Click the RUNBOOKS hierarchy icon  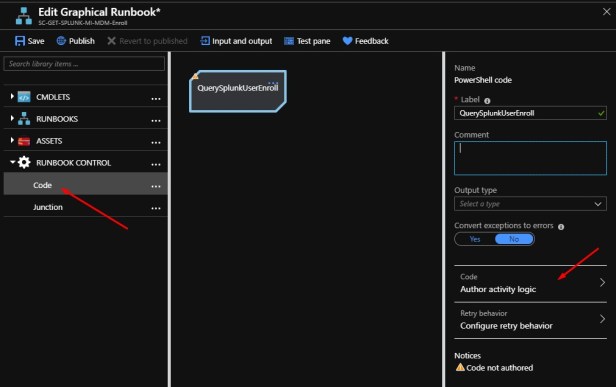24,119
